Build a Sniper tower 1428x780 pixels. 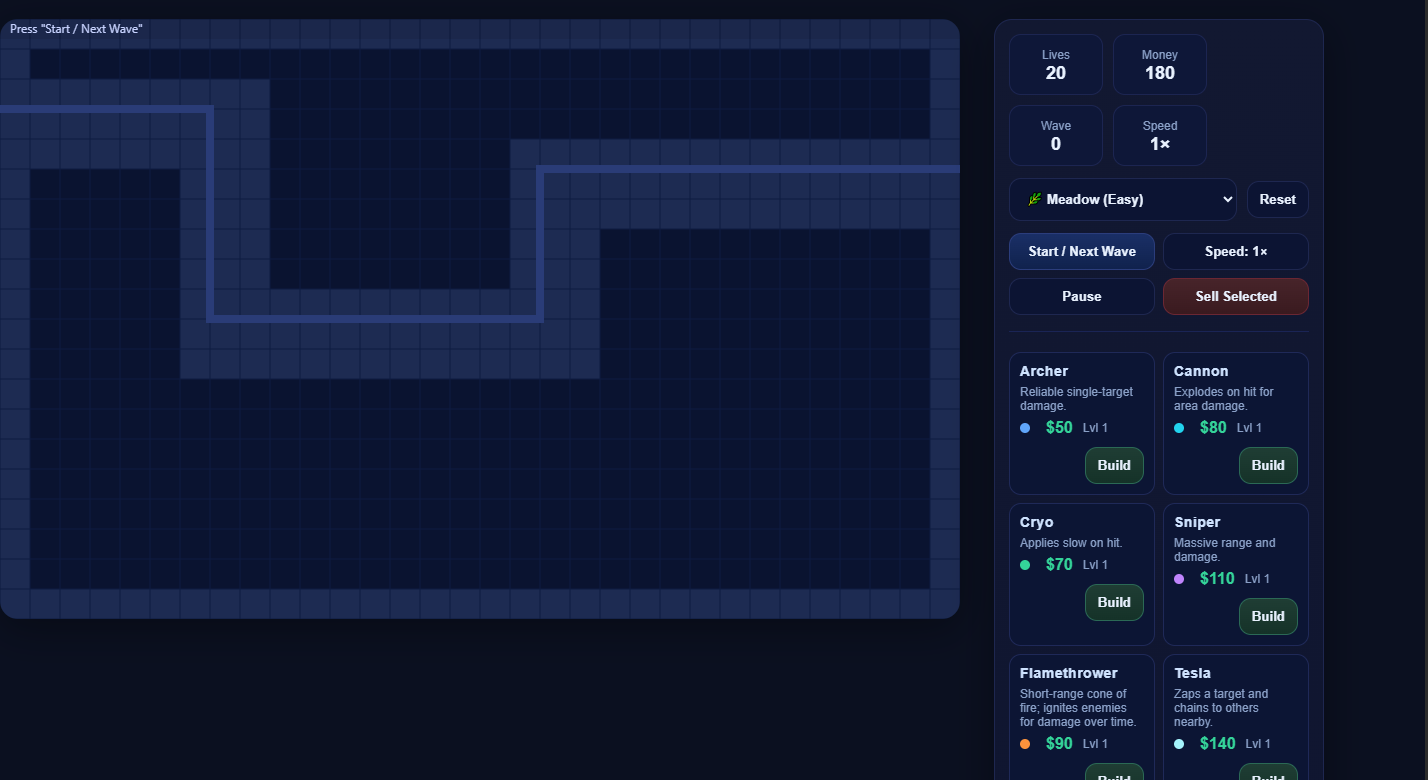[1267, 616]
